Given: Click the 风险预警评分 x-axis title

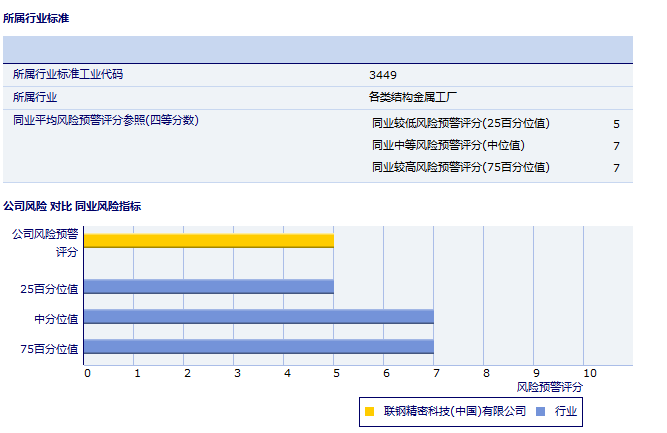Looking at the screenshot, I should point(549,386).
